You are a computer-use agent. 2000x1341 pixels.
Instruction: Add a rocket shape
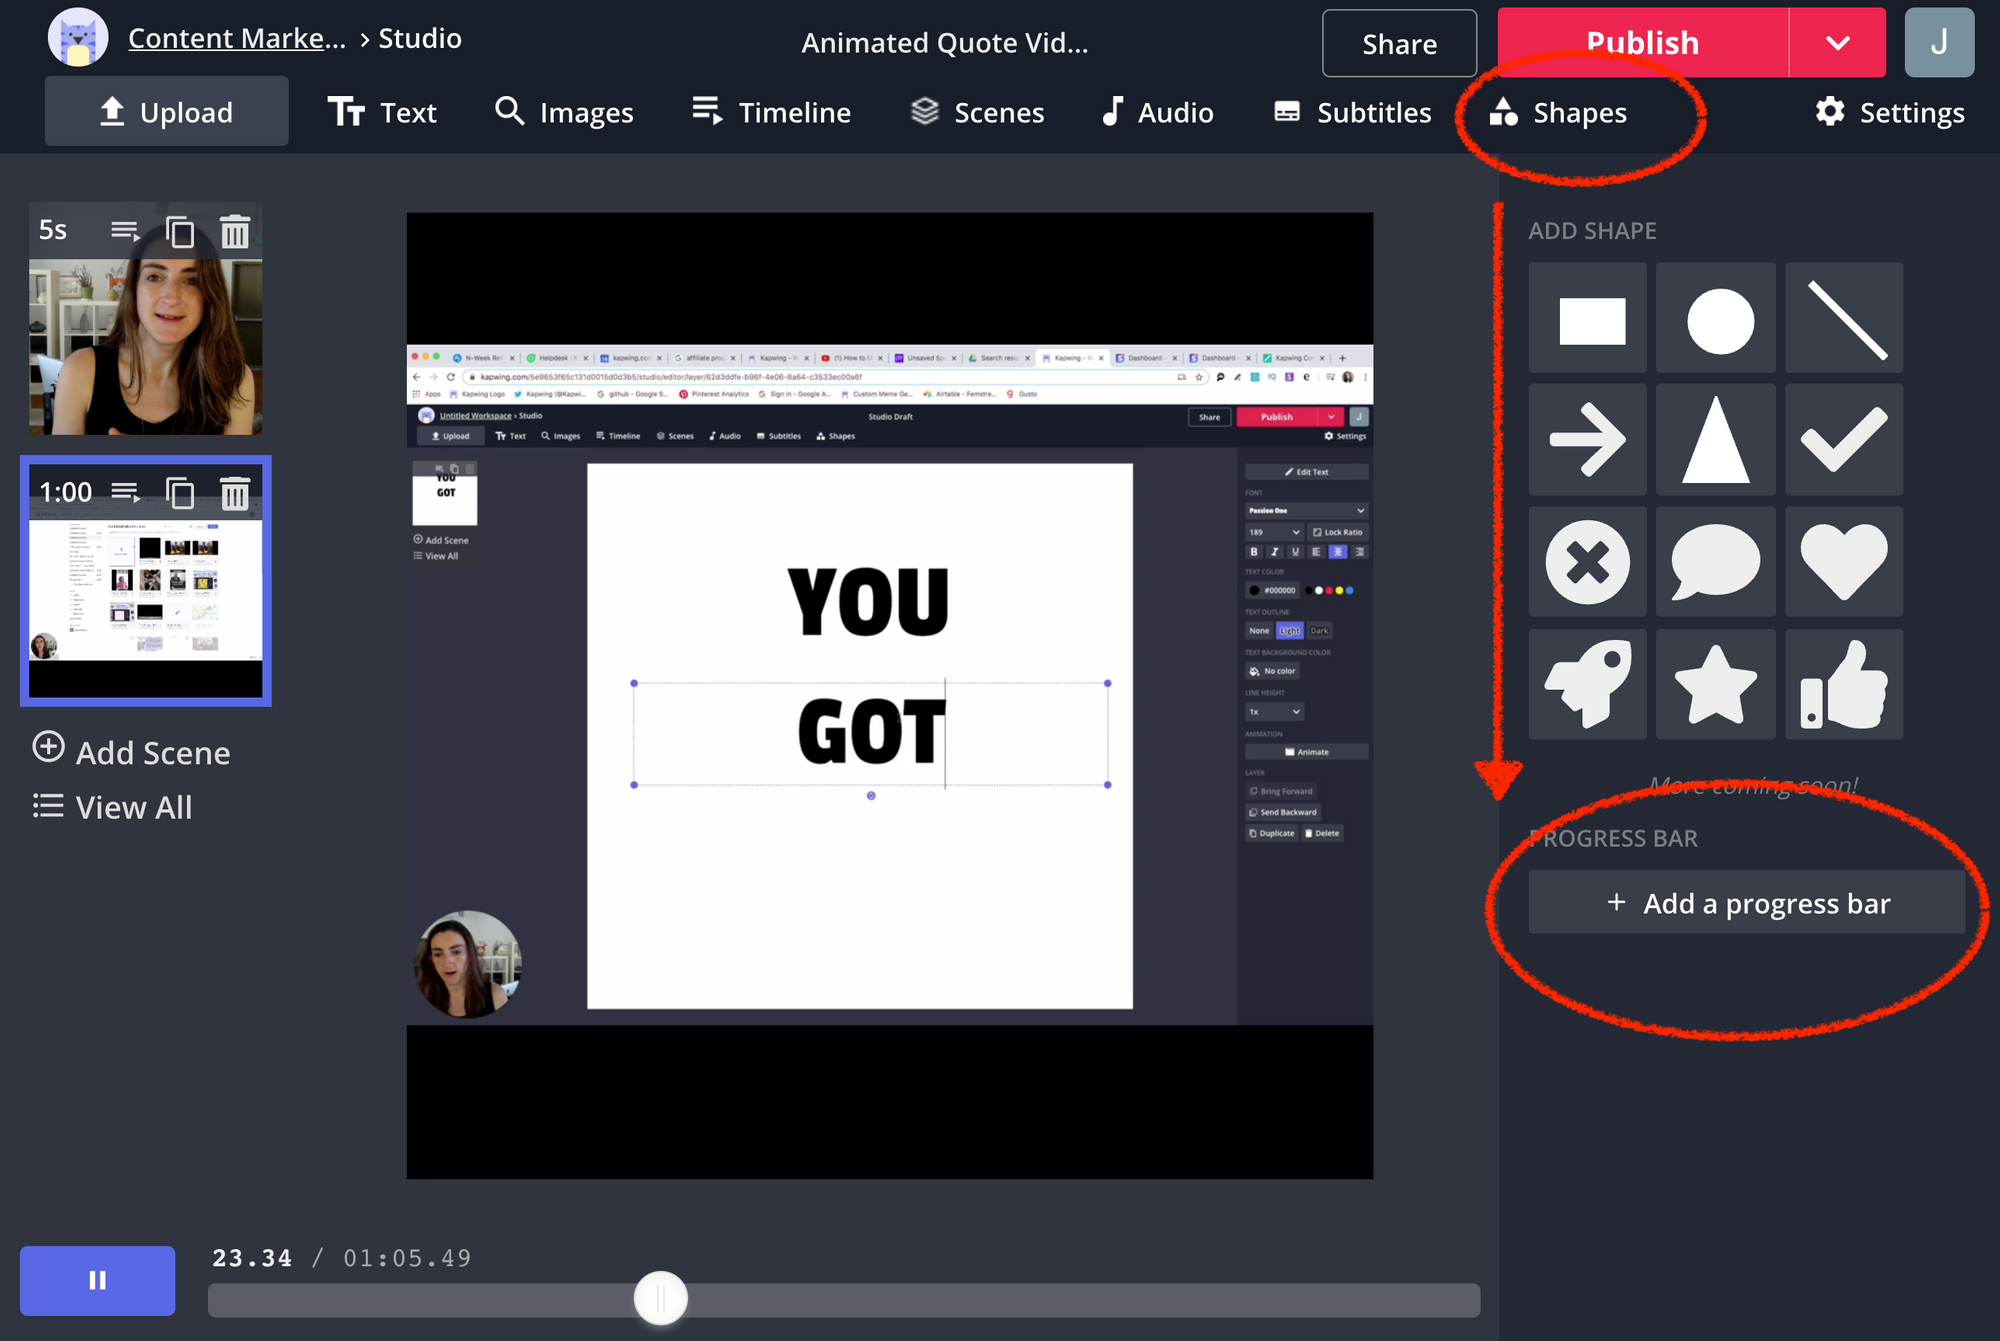click(x=1588, y=685)
